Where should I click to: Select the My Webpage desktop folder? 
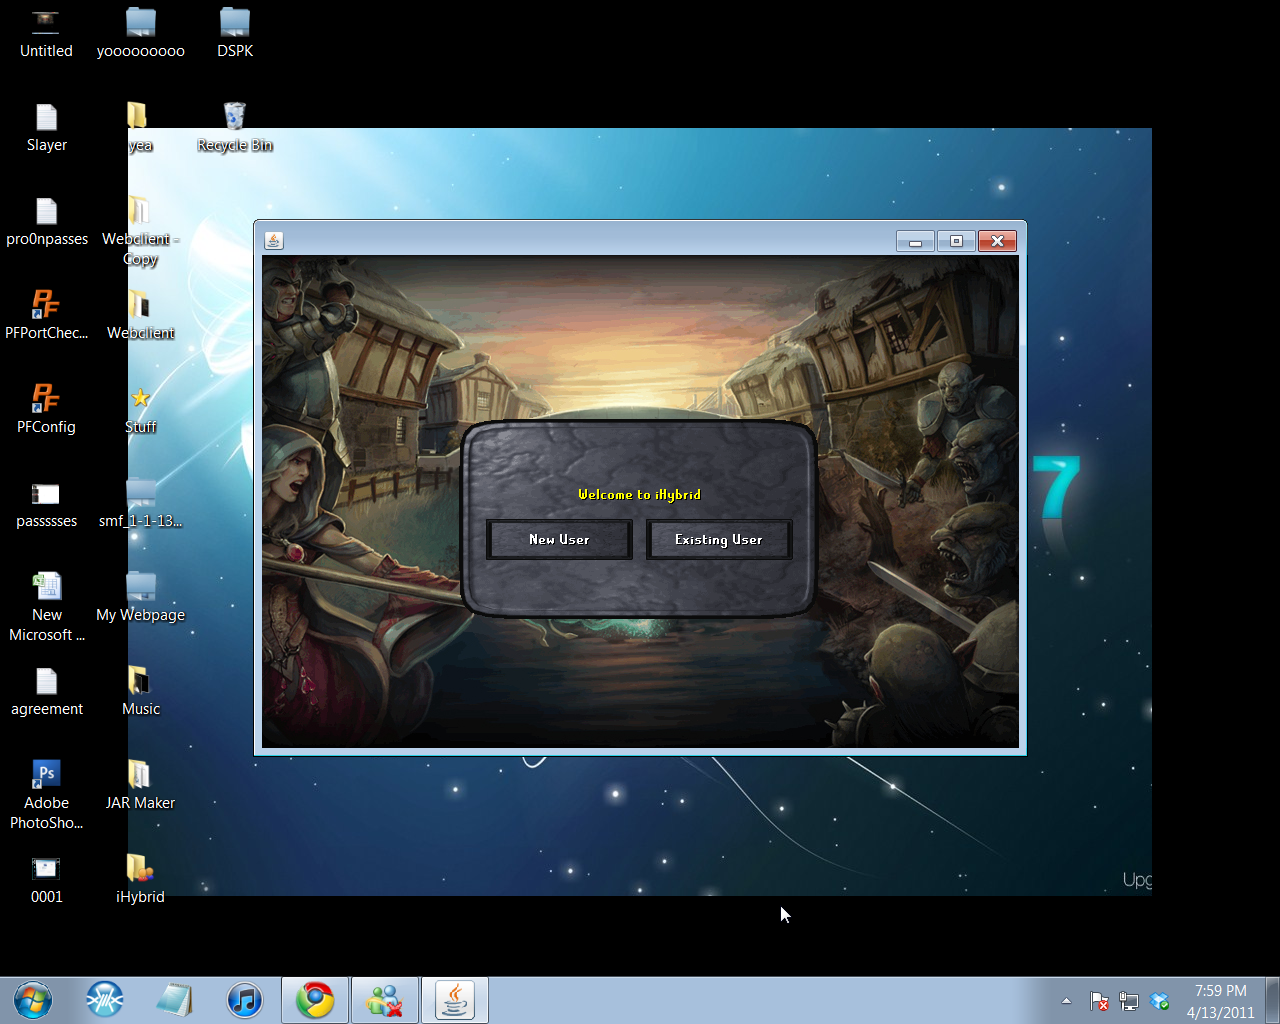click(x=140, y=596)
